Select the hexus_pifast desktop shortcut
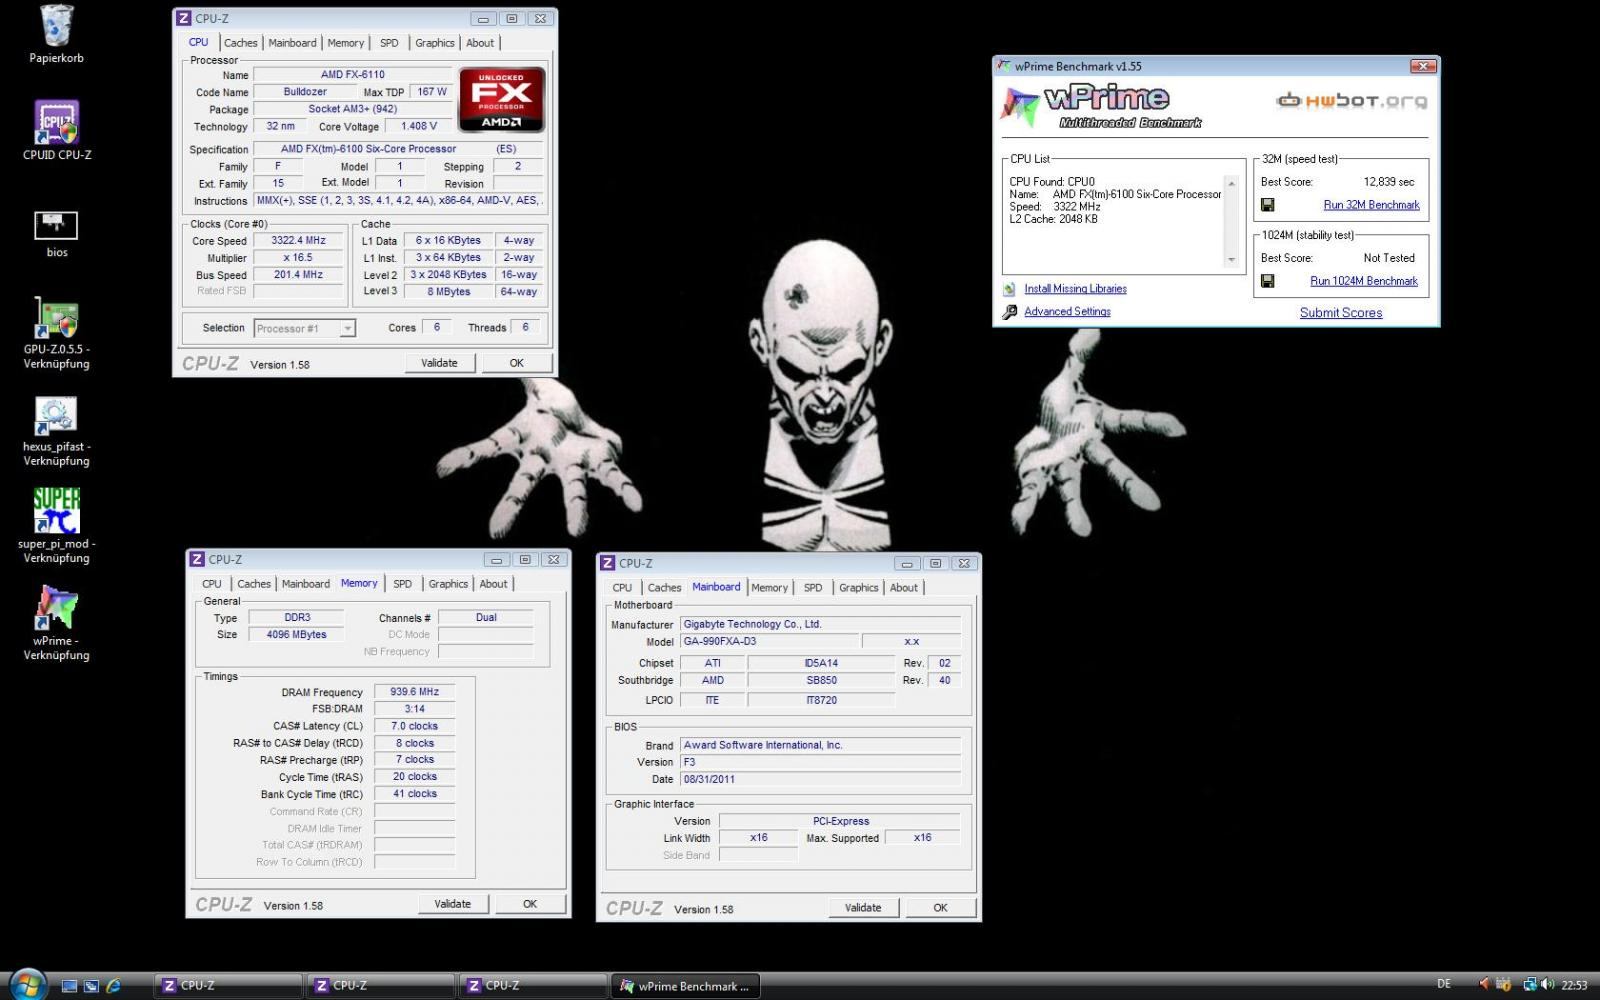1600x1000 pixels. pyautogui.click(x=57, y=431)
